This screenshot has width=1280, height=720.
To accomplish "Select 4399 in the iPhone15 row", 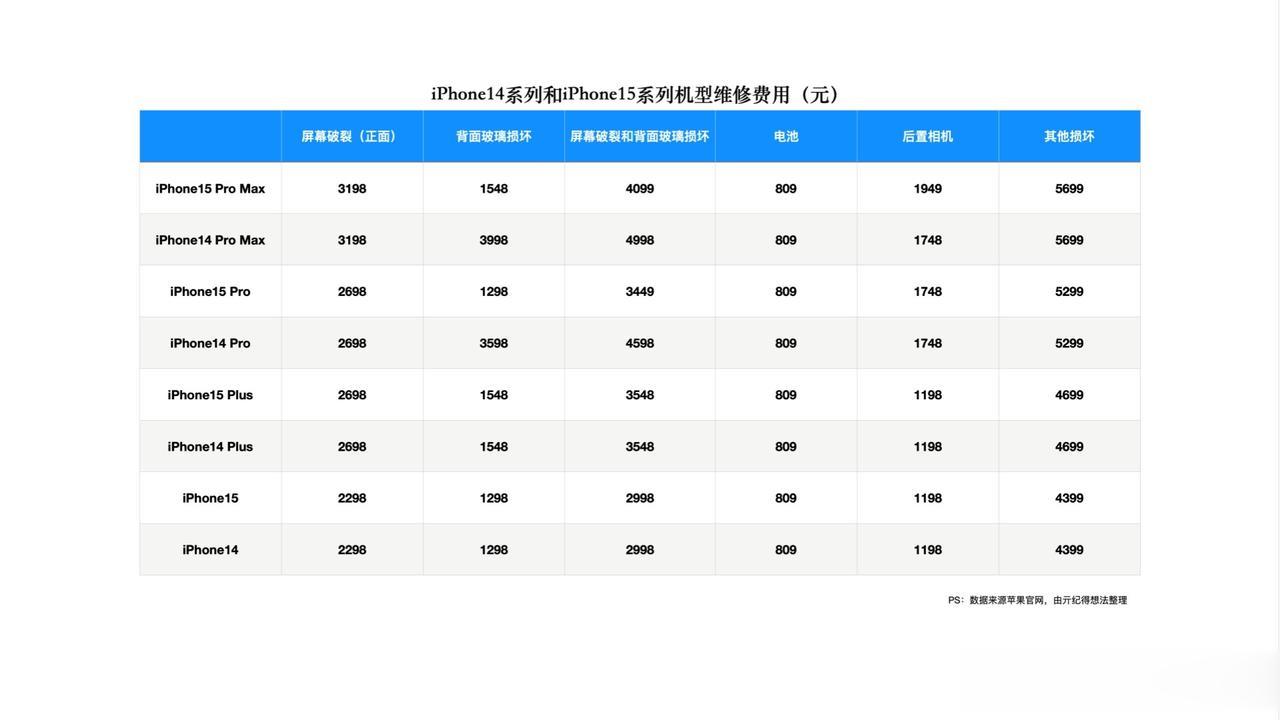I will point(1069,498).
